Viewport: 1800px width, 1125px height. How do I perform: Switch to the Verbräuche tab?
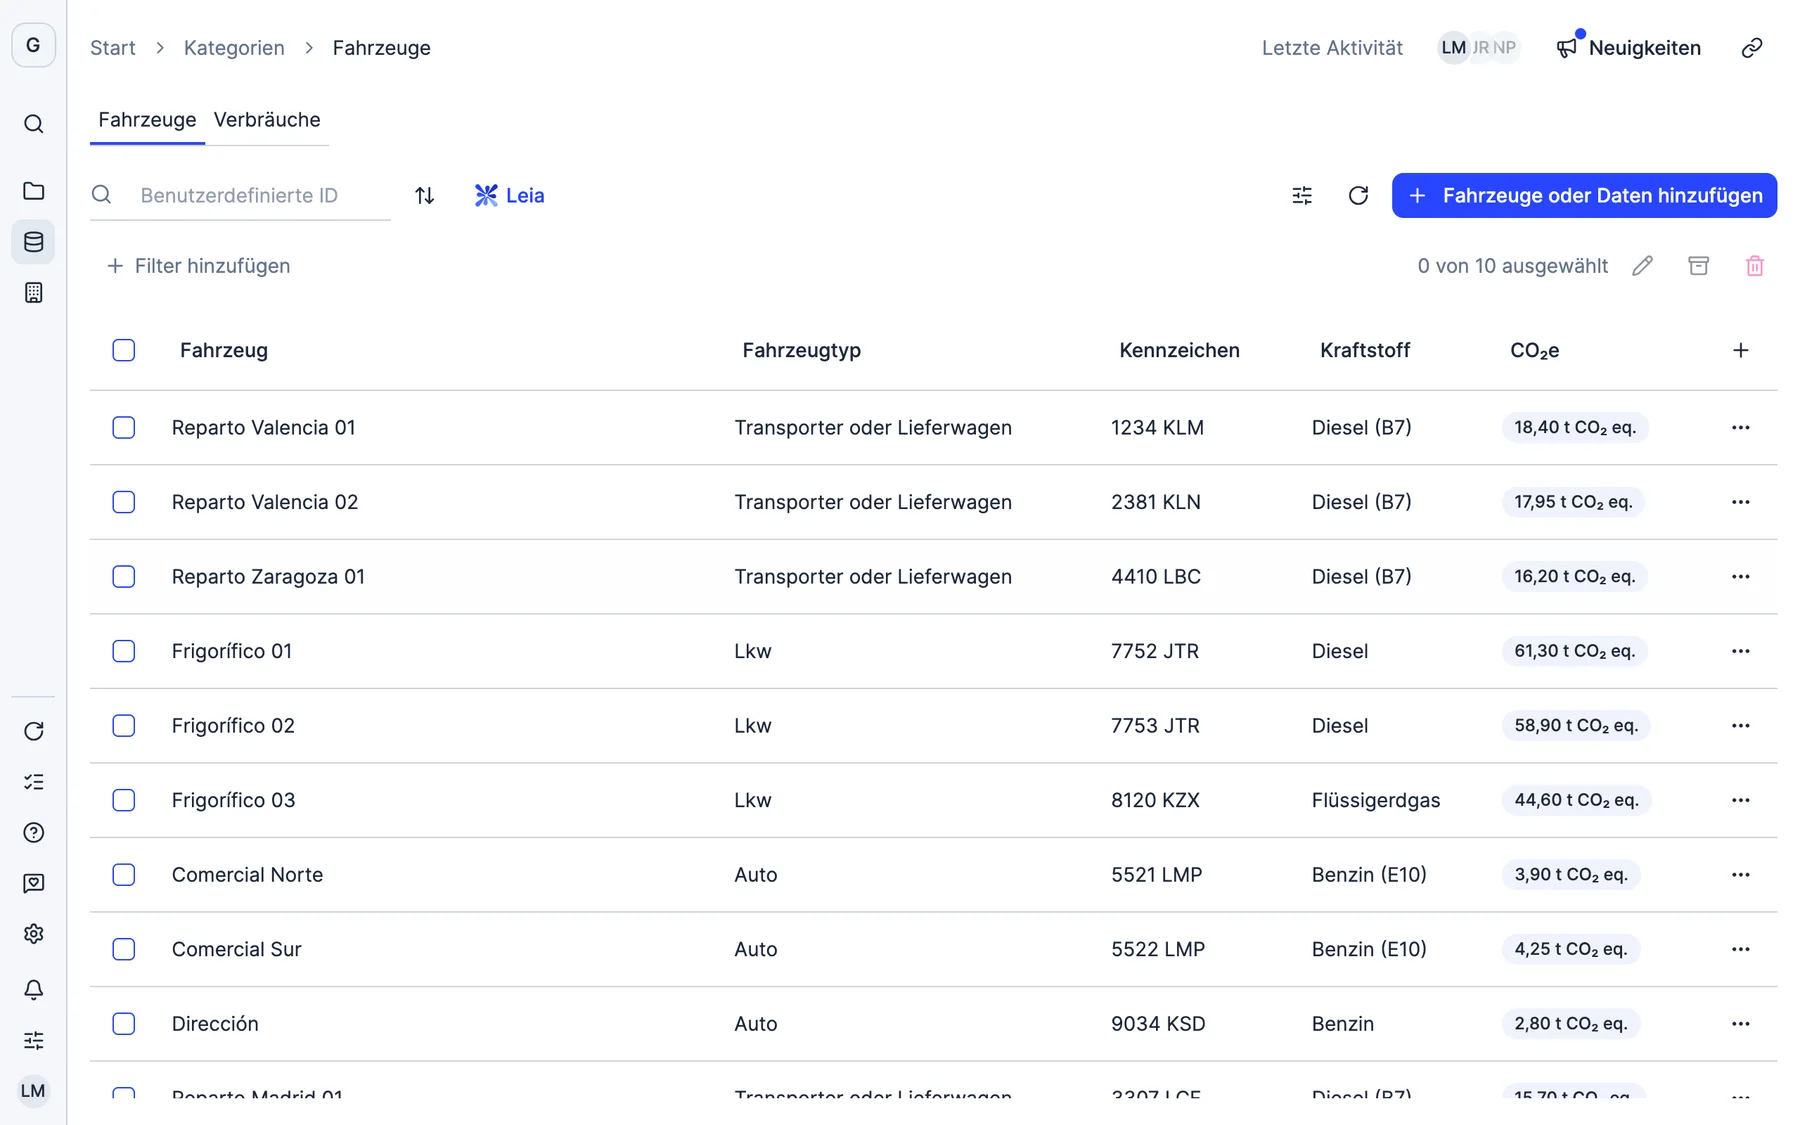pos(267,119)
